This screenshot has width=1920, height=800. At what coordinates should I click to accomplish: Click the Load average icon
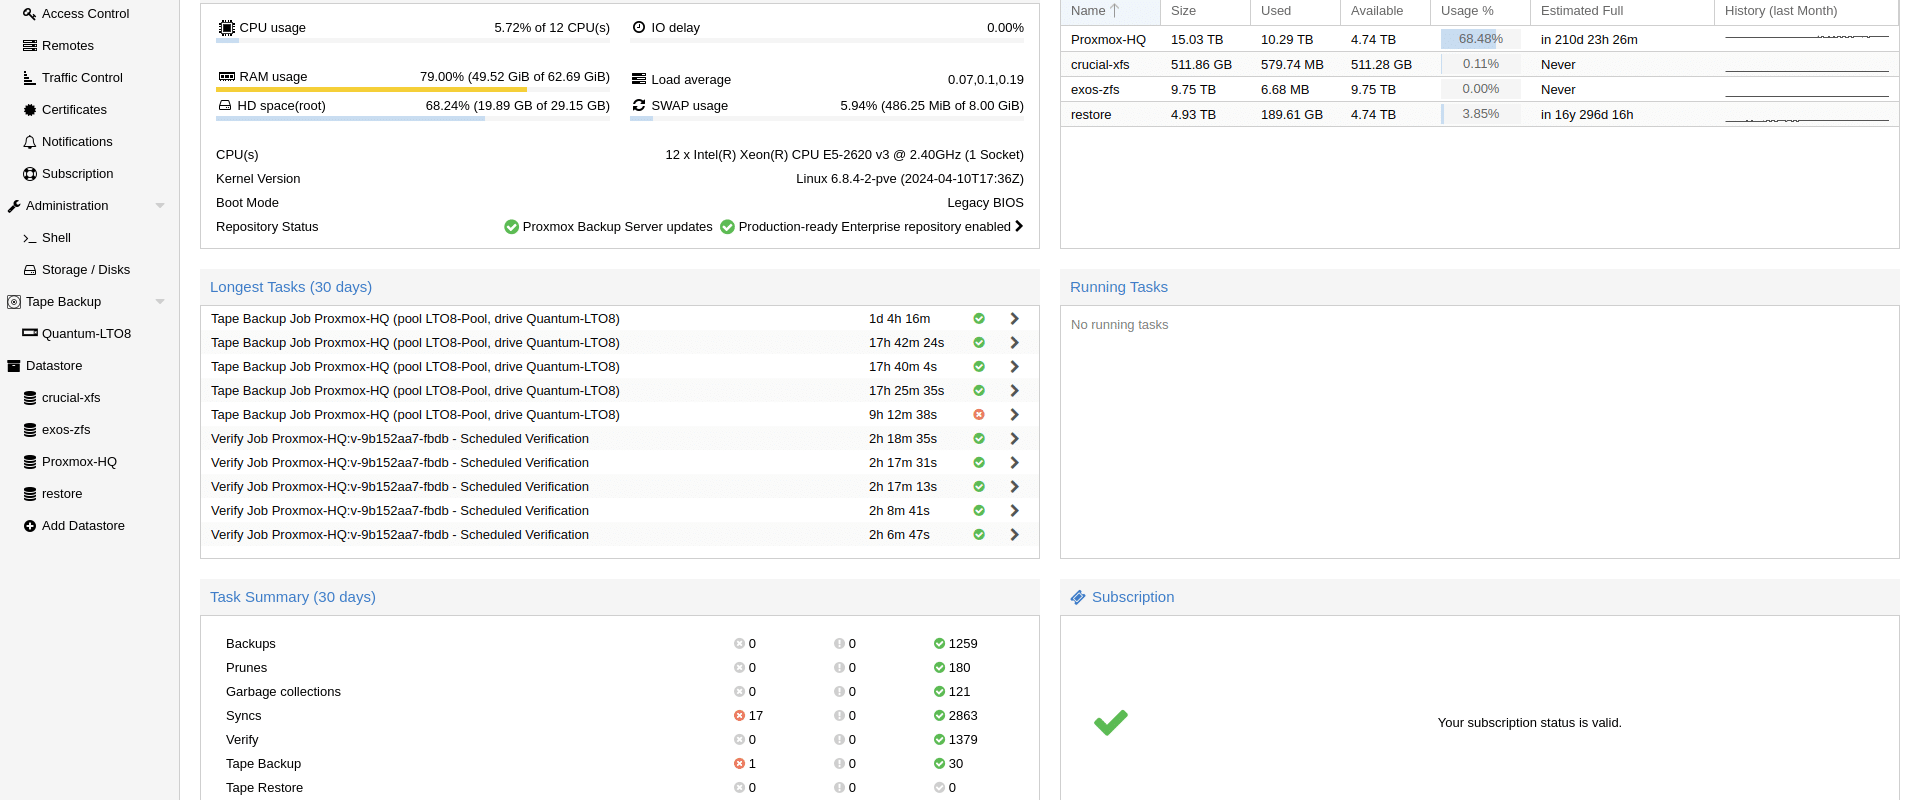(x=639, y=79)
